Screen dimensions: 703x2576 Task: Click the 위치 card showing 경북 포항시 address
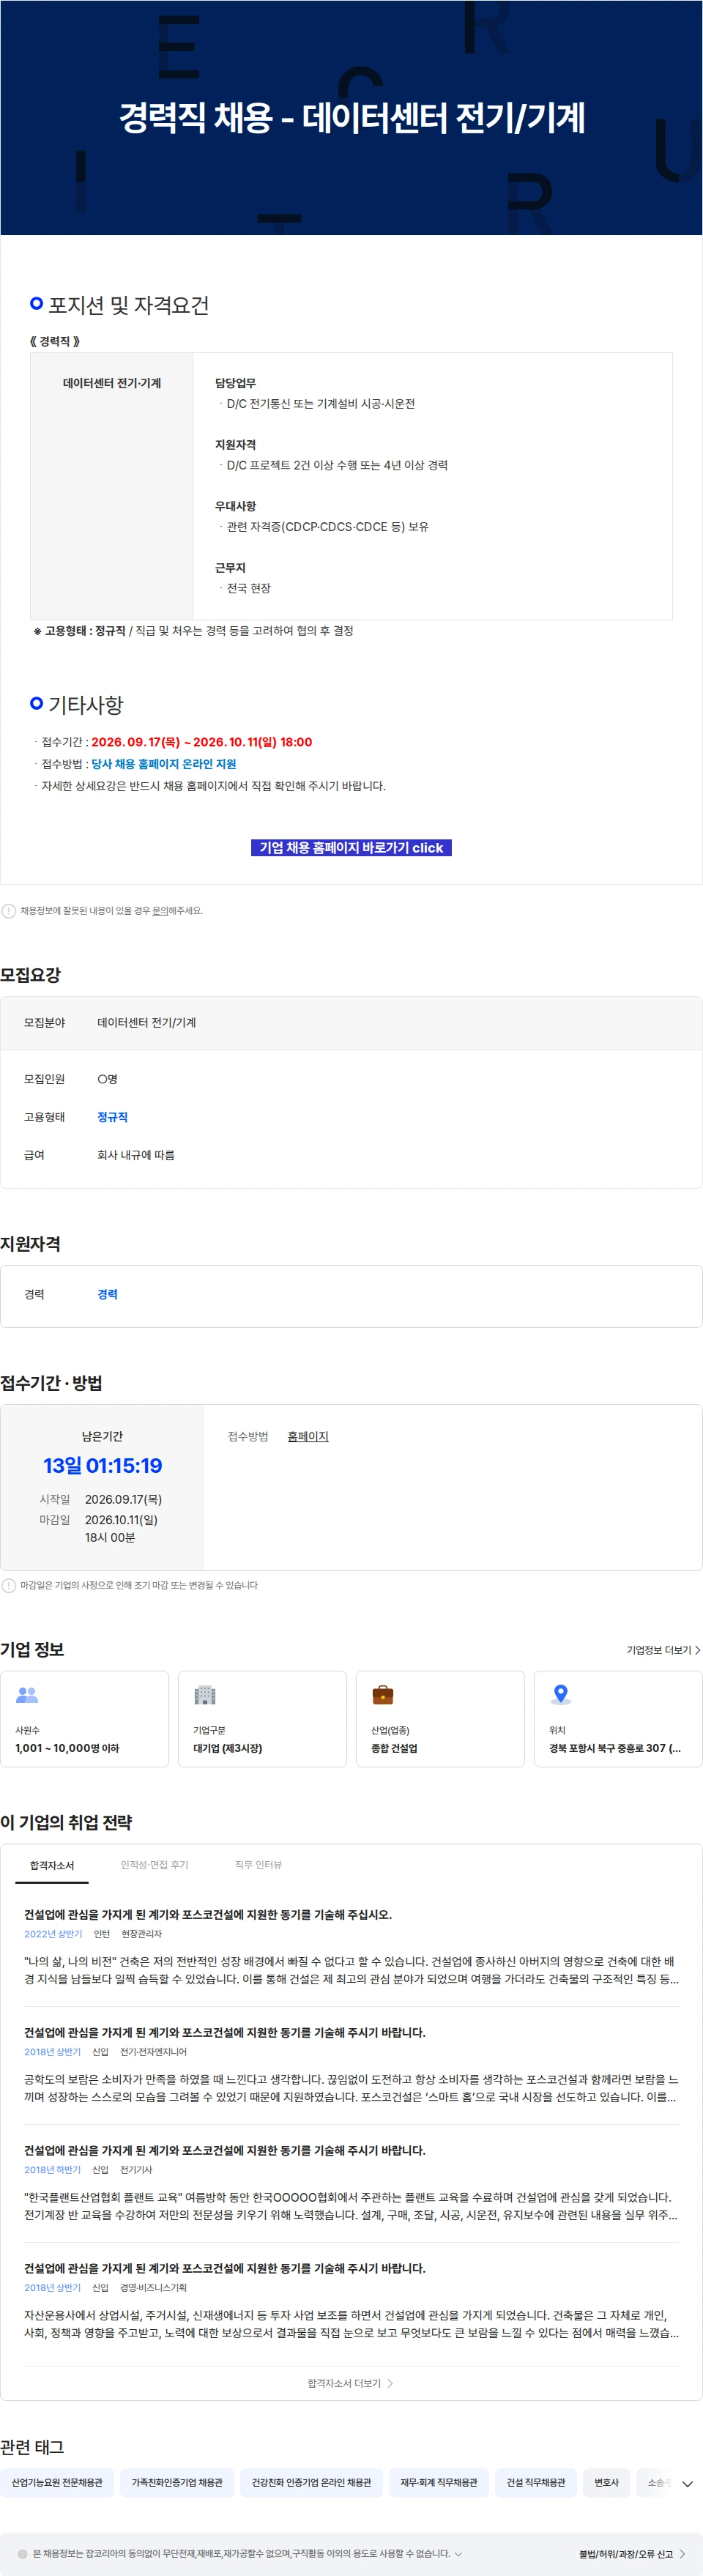coord(618,1718)
